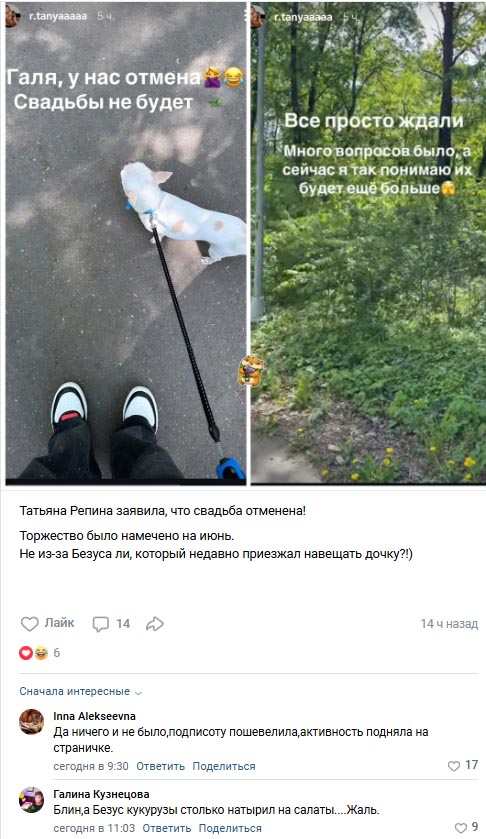486x839 pixels.
Task: Open Галина Кузнецова name link
Action: [101, 794]
